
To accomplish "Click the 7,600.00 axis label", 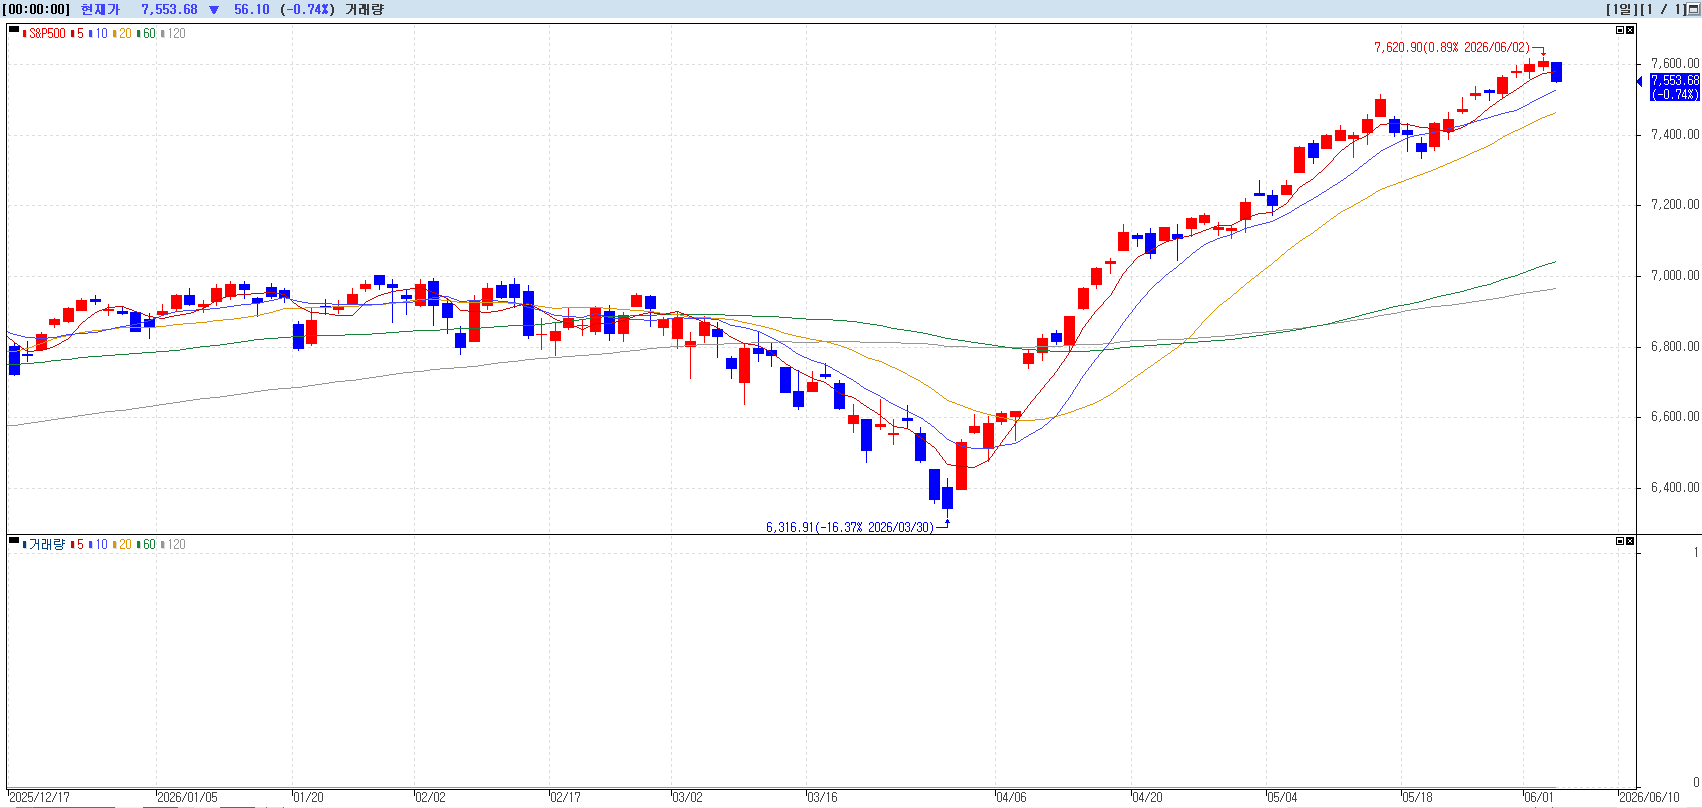I will 1675,63.
